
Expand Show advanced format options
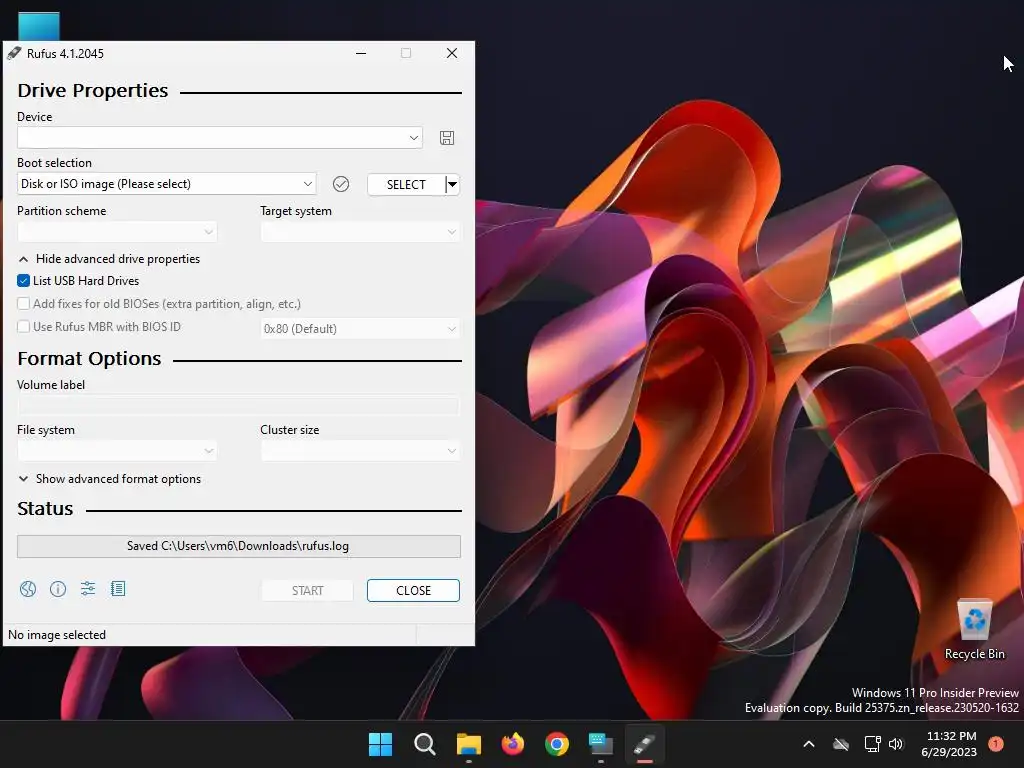tap(110, 479)
